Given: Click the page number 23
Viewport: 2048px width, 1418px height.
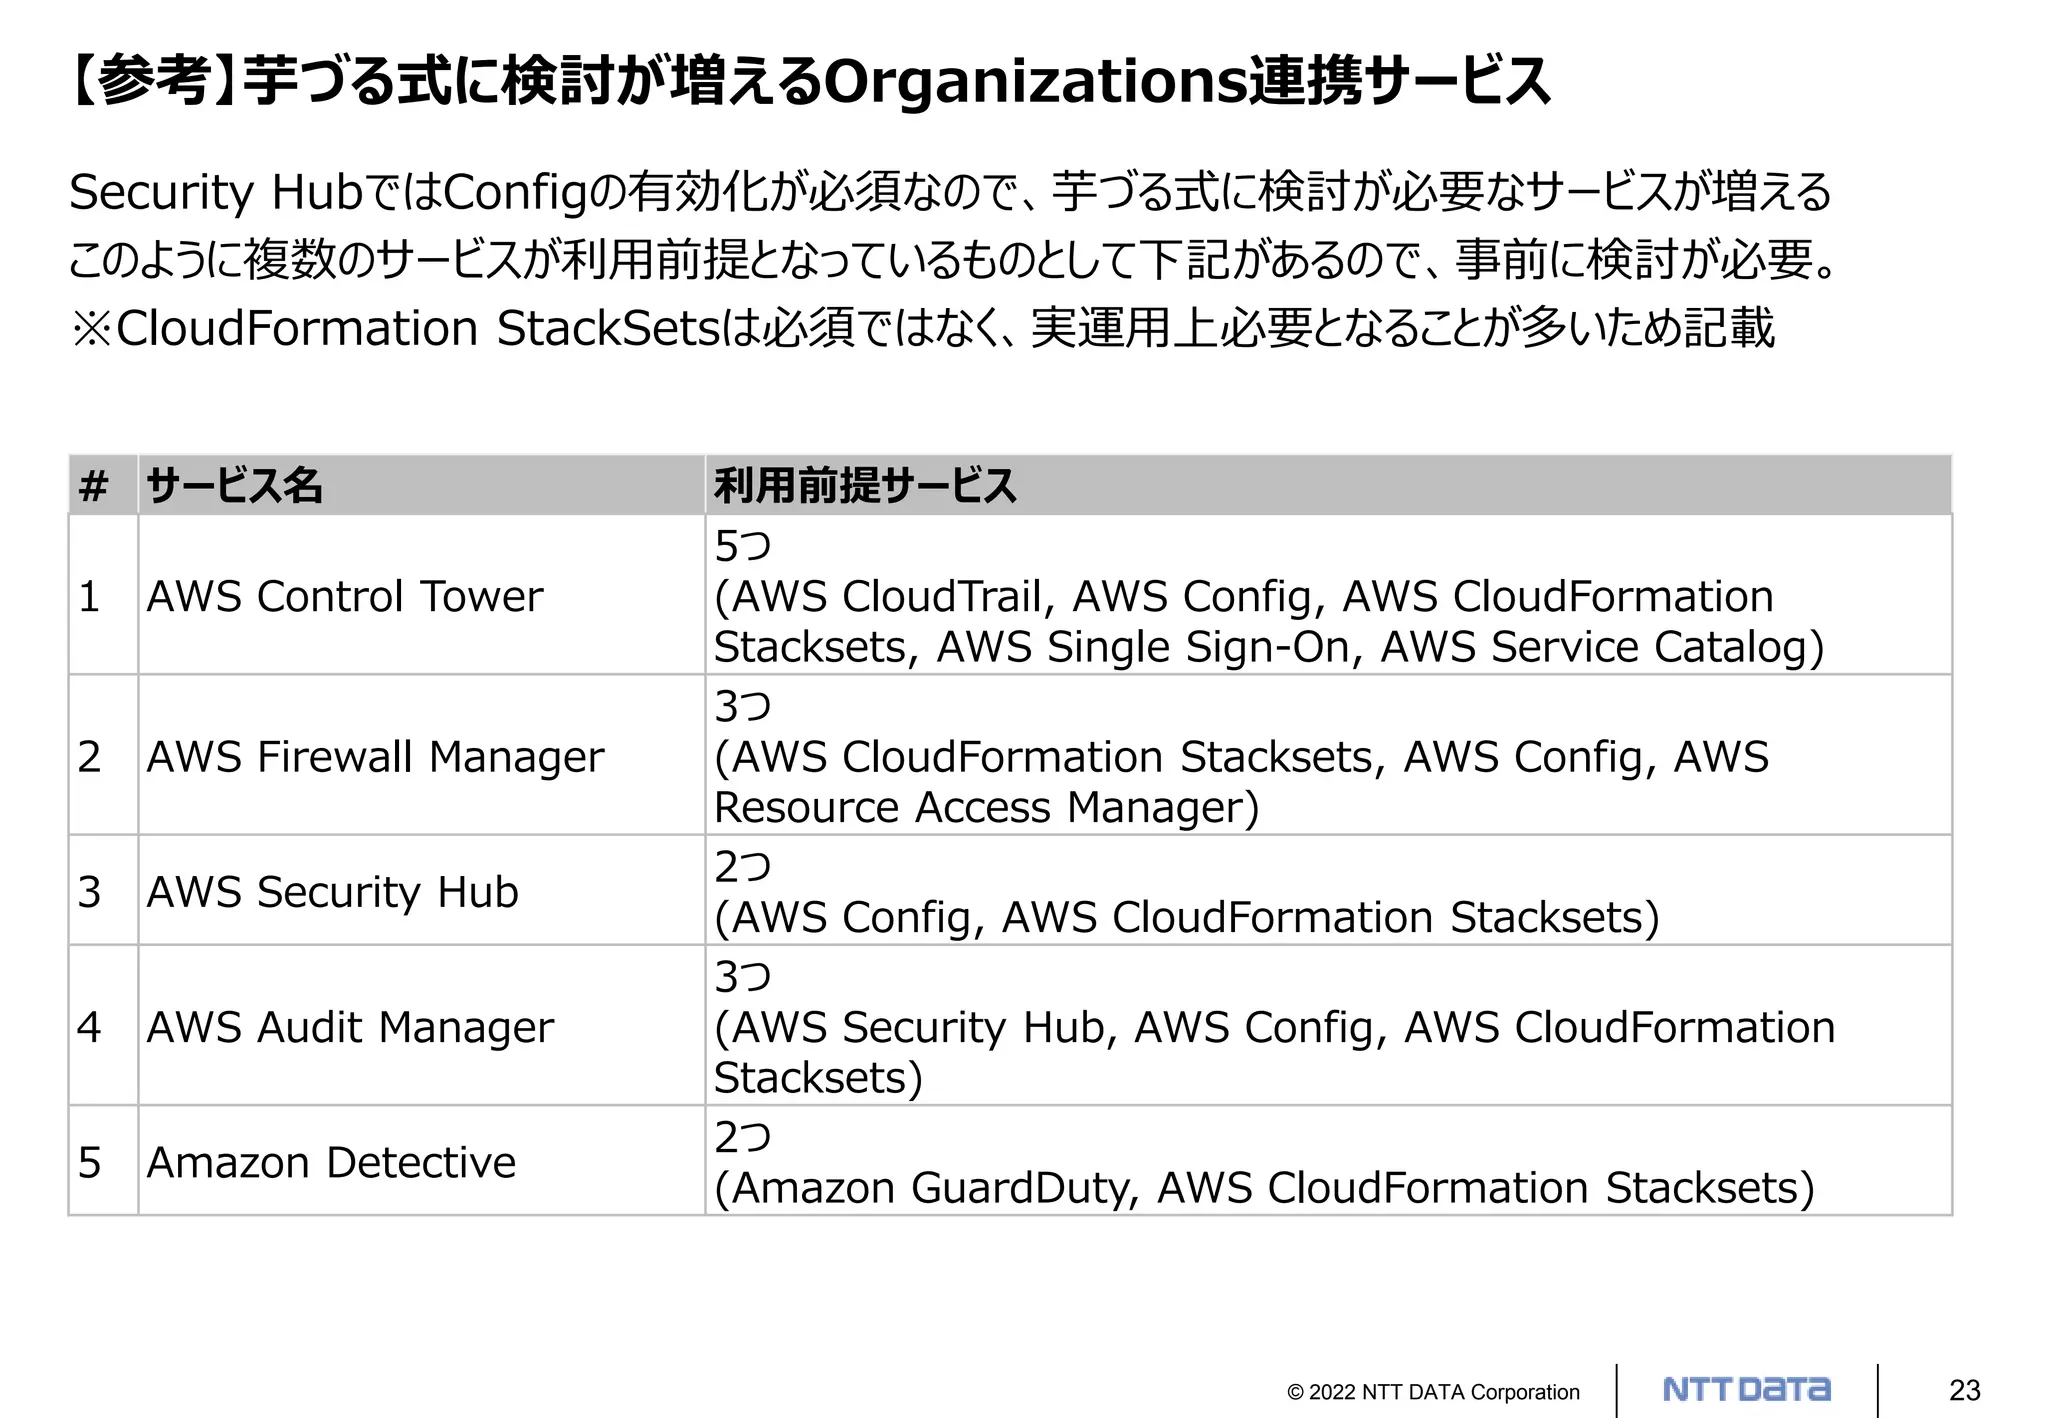Looking at the screenshot, I should (1965, 1390).
